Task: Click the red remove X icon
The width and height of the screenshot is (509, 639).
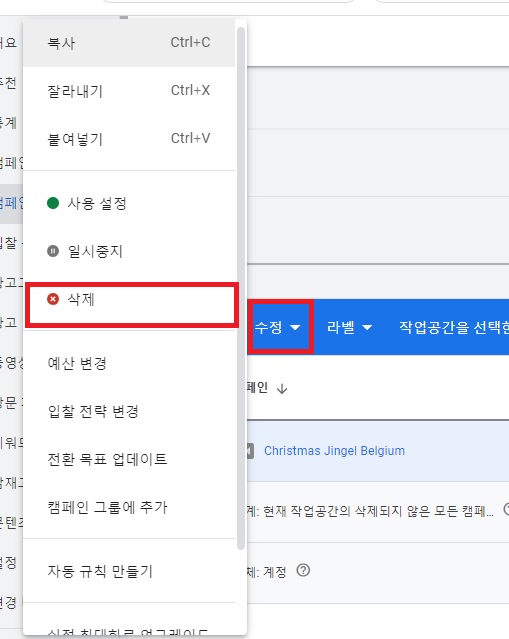Action: [x=53, y=299]
